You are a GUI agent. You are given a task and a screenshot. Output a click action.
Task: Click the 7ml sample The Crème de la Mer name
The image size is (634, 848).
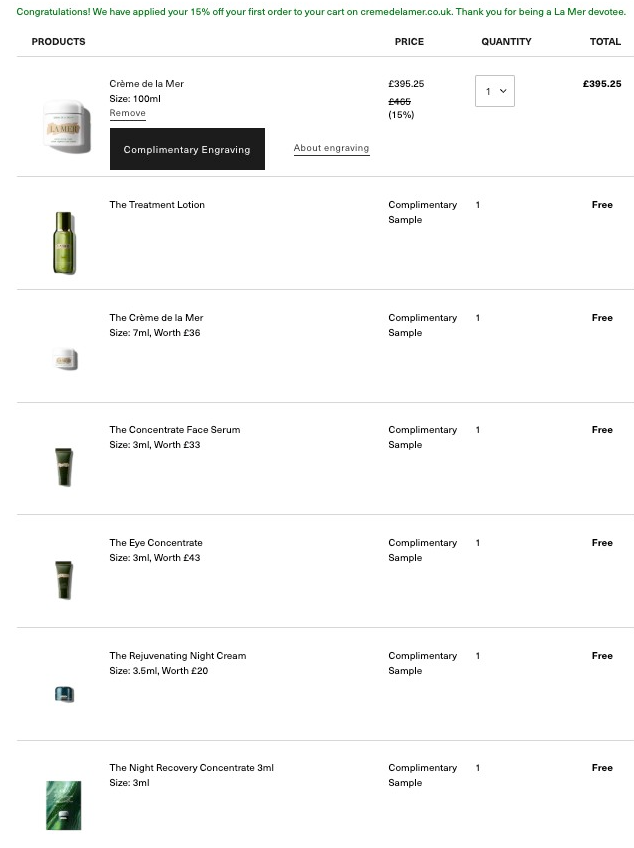[x=156, y=318]
